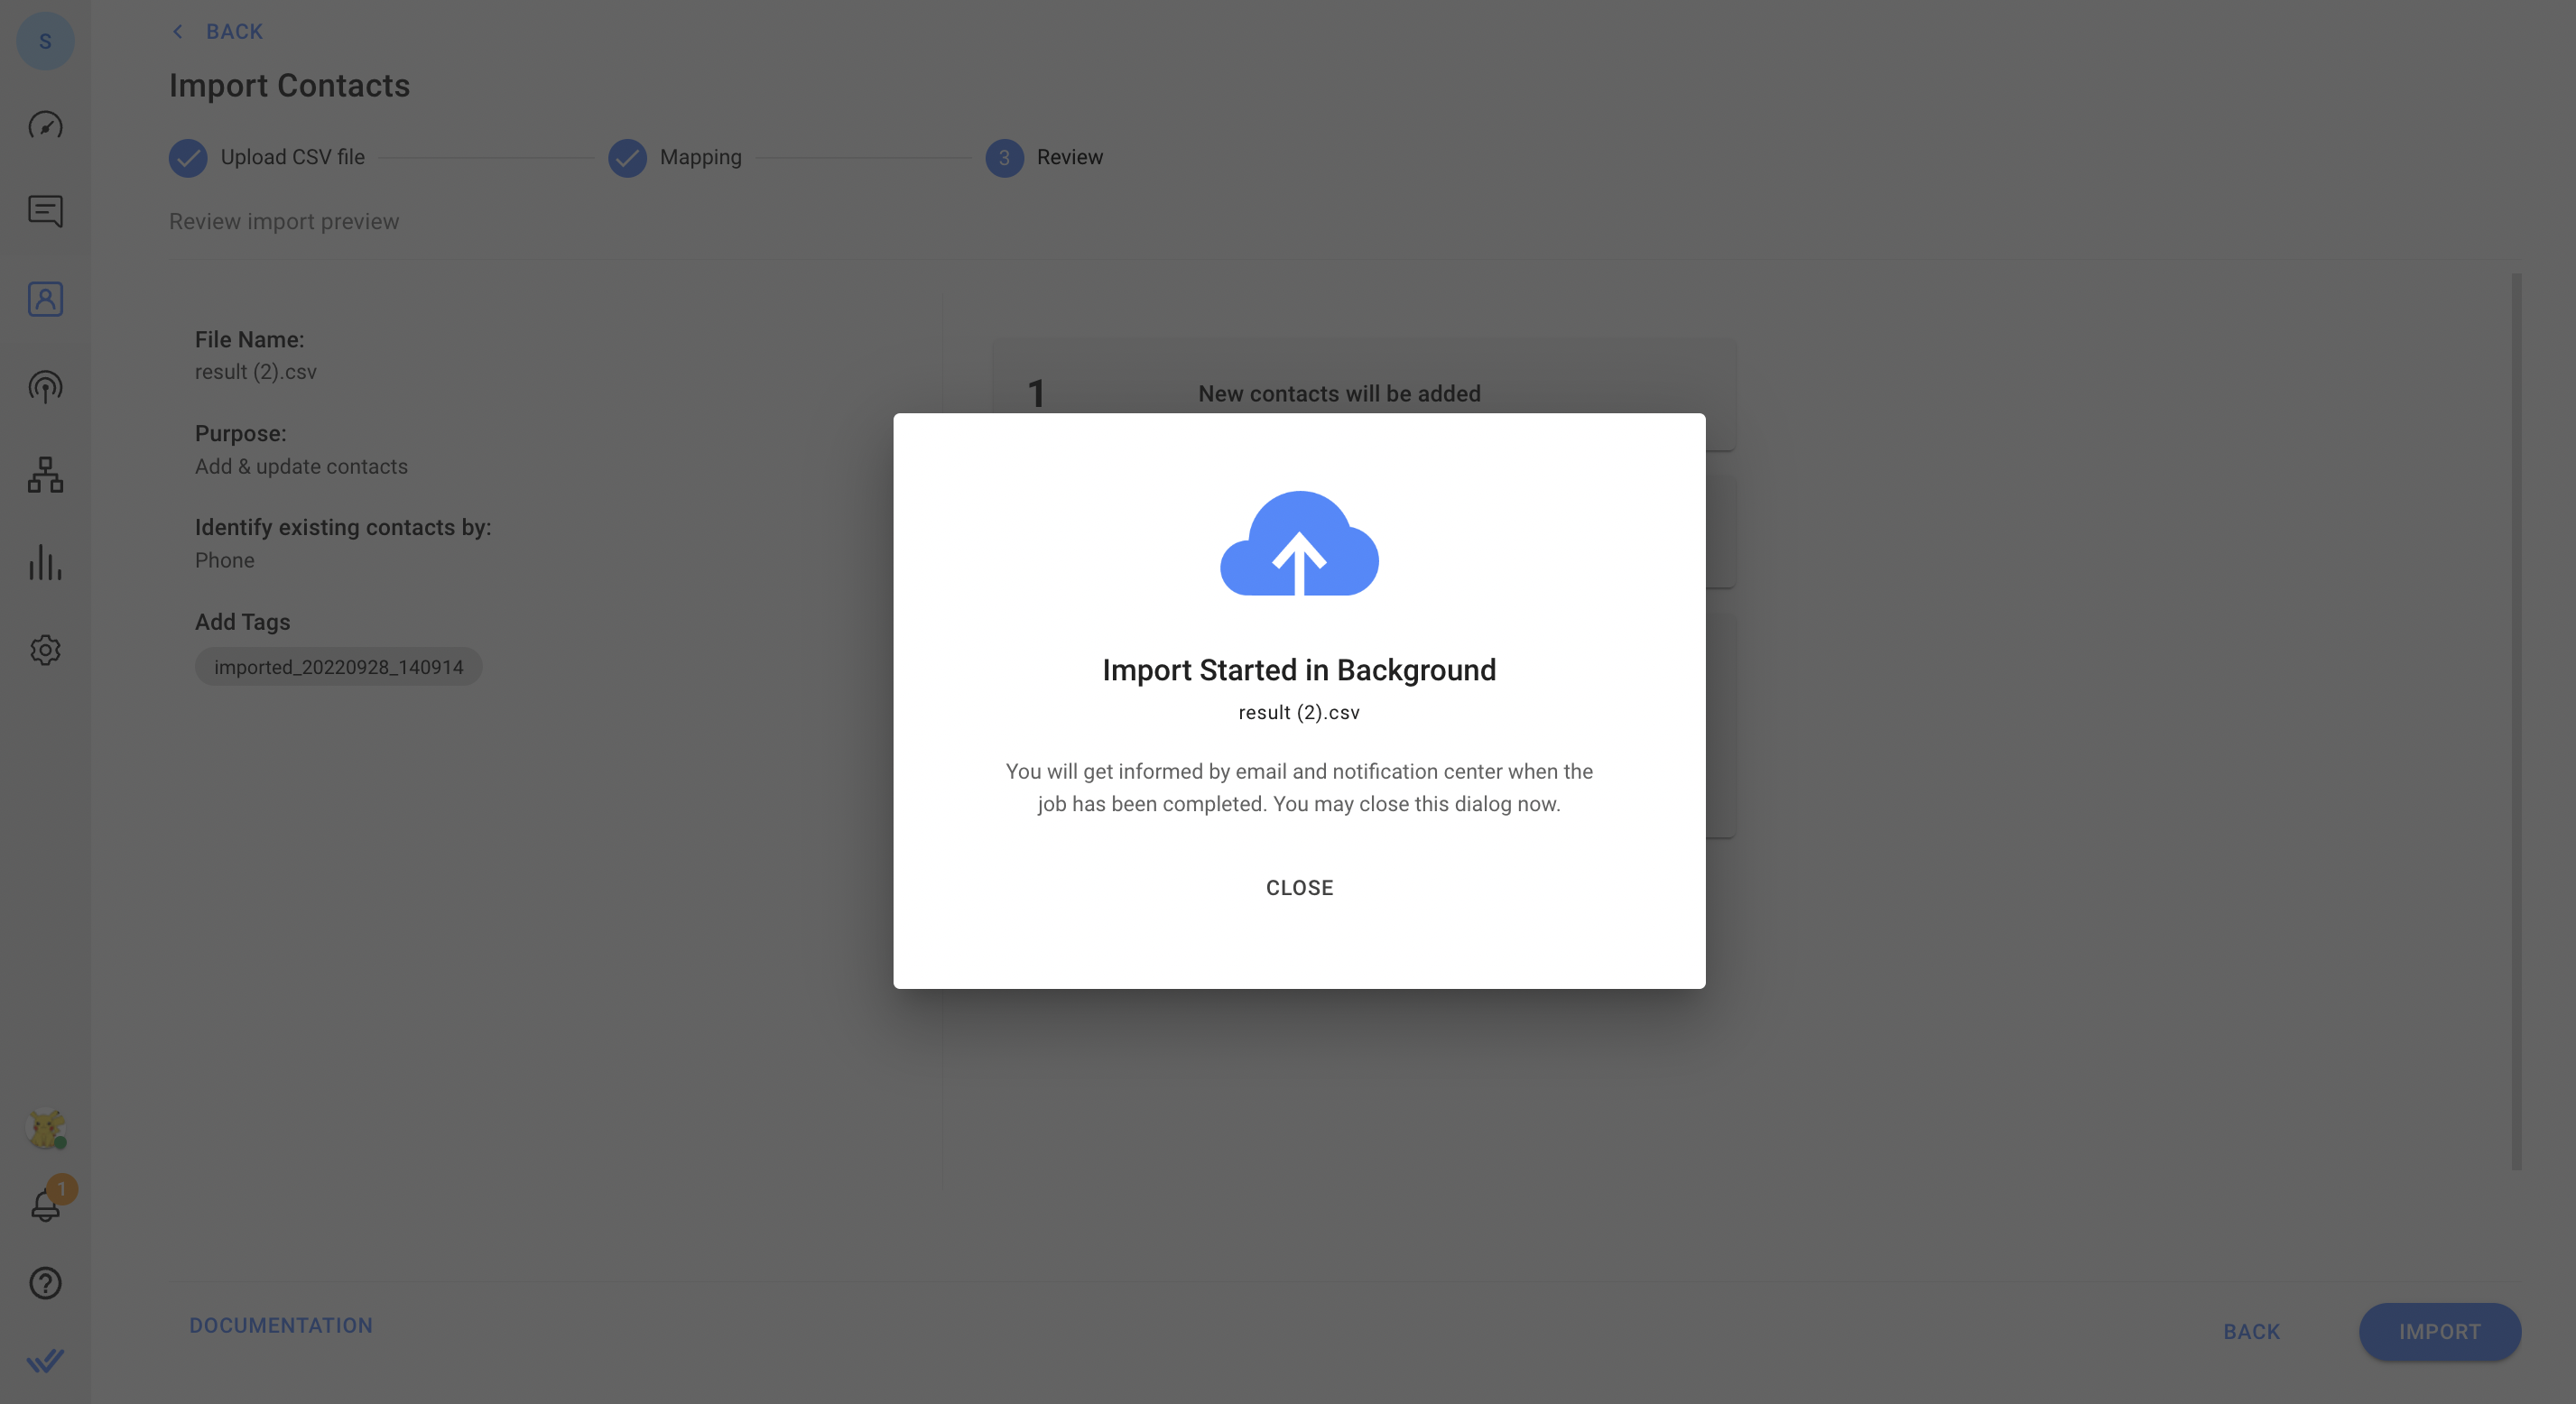Click 'Add & update contacts' purpose text
The image size is (2576, 1404).
click(301, 467)
